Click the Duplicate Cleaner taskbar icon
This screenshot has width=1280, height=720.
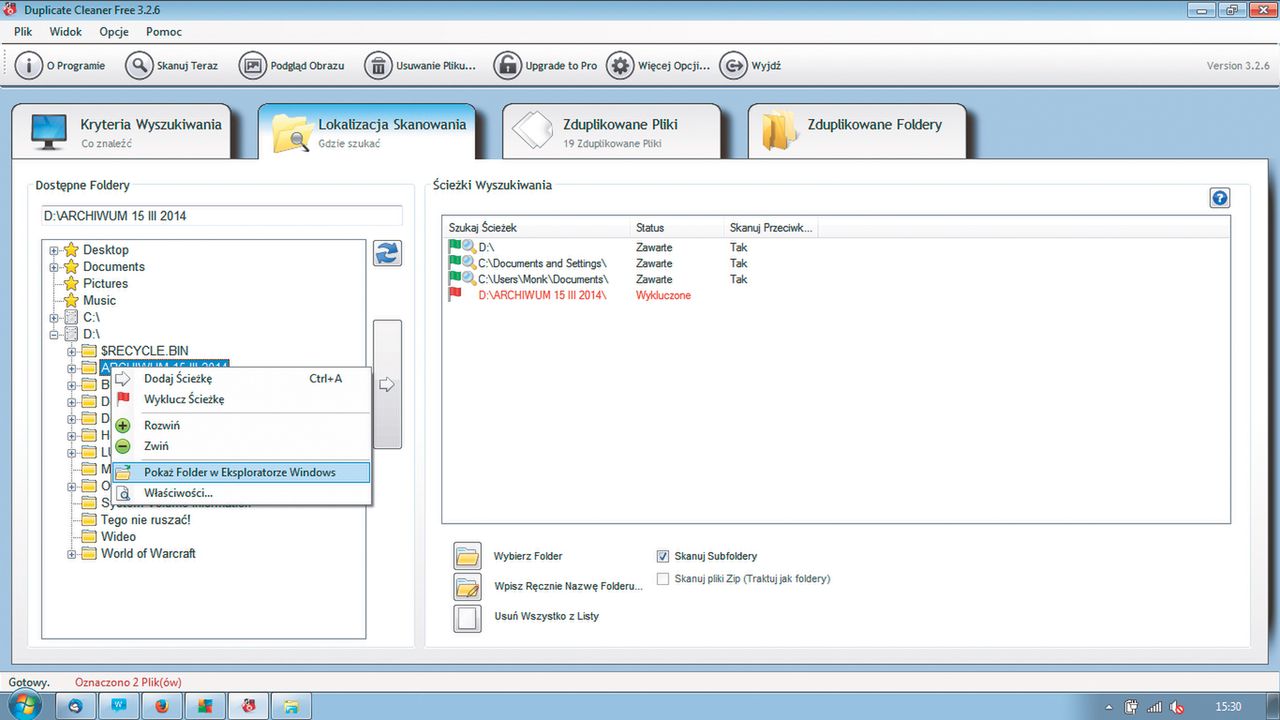pyautogui.click(x=248, y=705)
